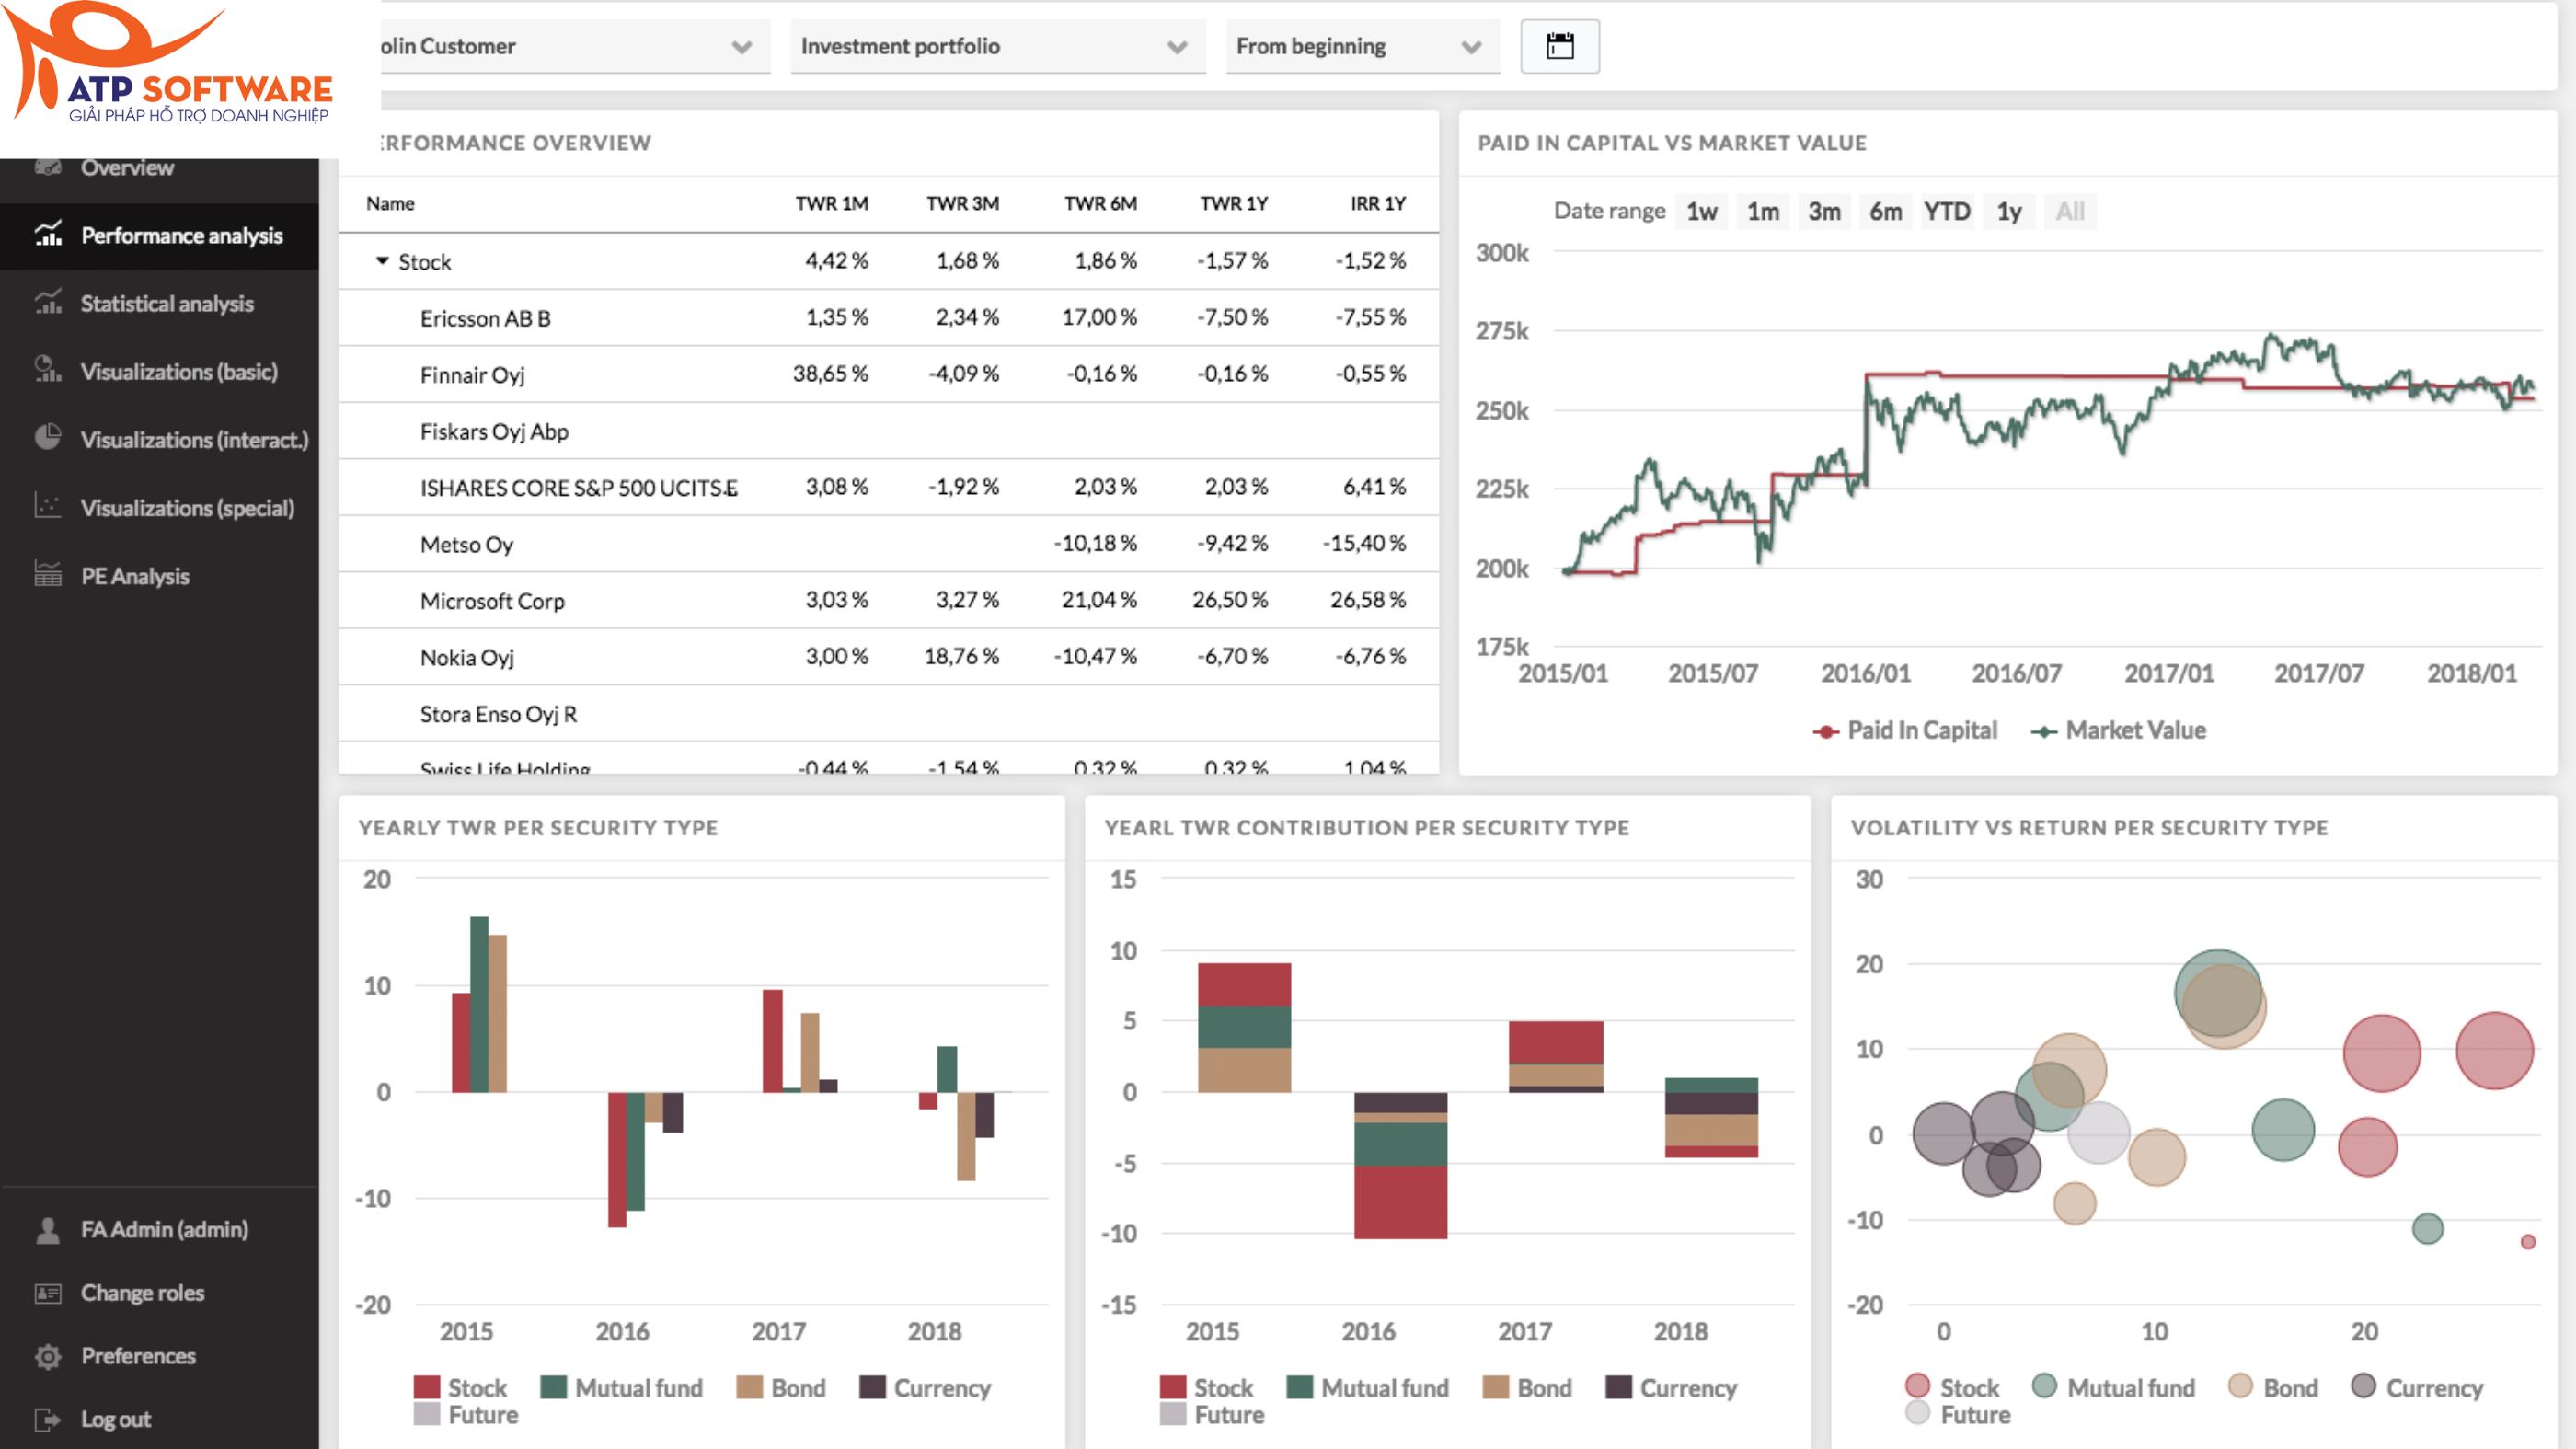
Task: Click the calendar date picker icon
Action: click(x=1559, y=46)
